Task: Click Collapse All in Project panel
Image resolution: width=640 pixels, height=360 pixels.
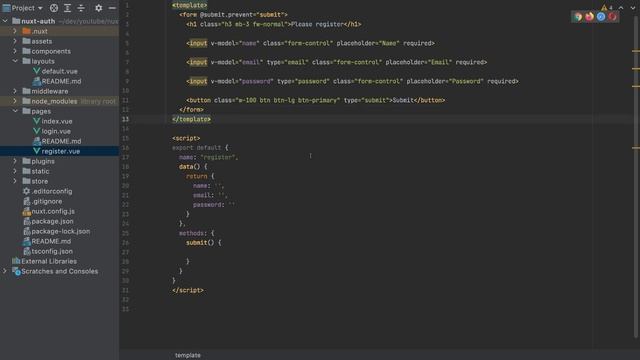Action: coord(81,8)
